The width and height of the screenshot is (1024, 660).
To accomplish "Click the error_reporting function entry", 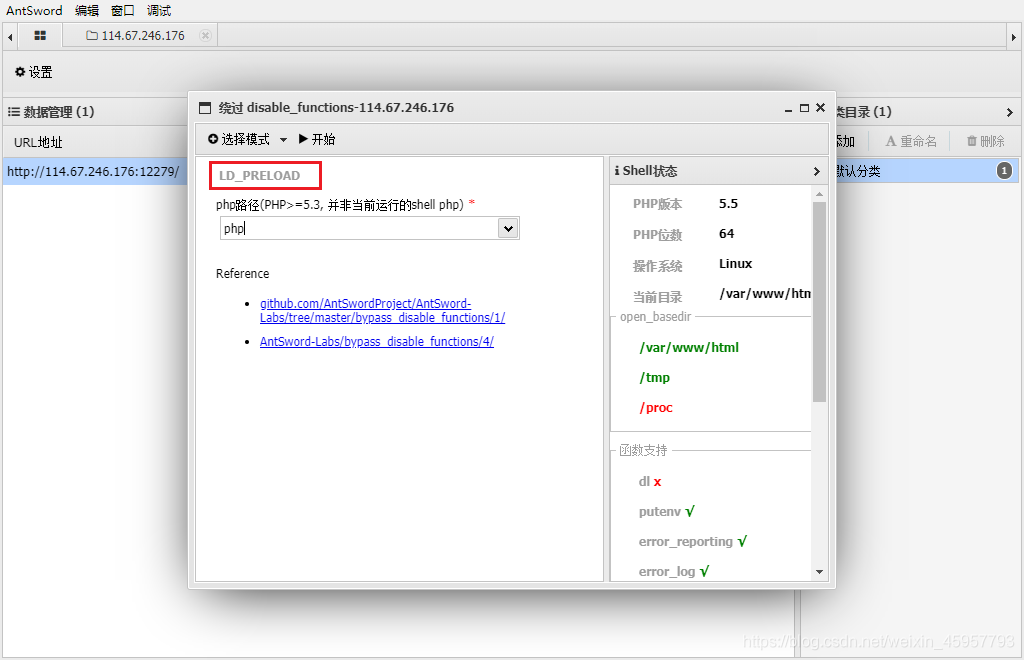I will click(x=692, y=542).
